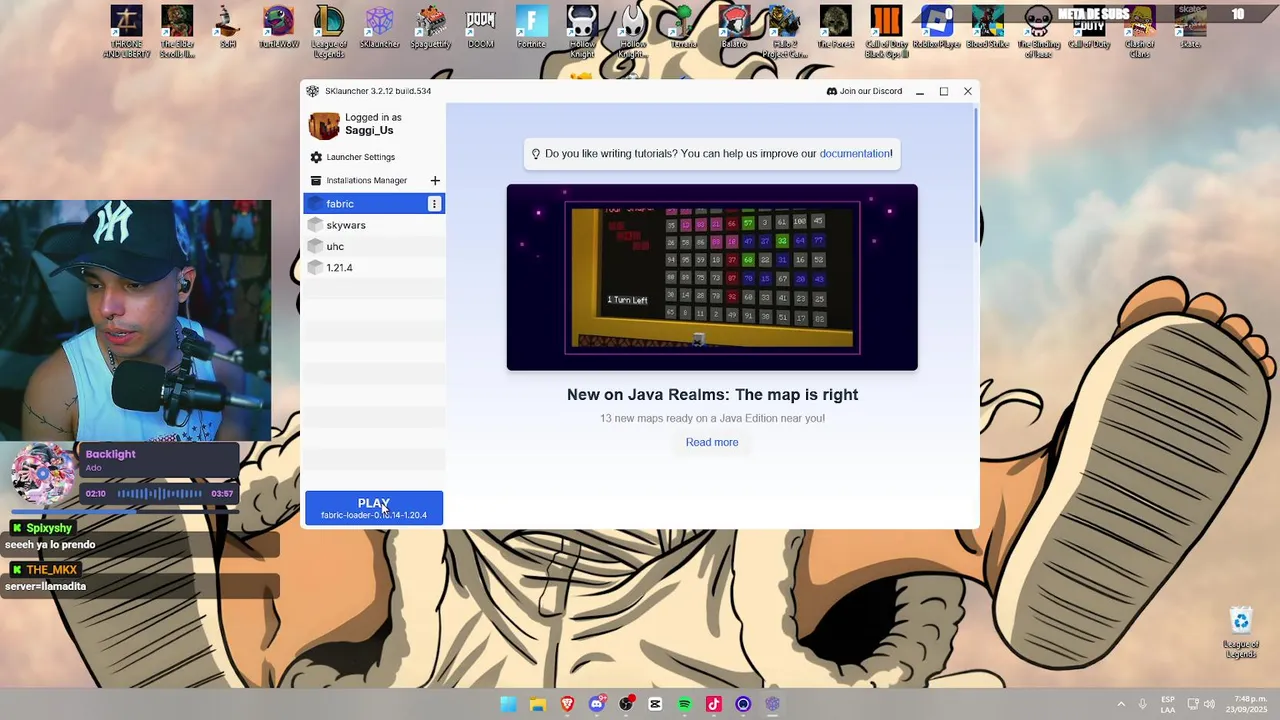
Task: Open the Roblox Player desktop shortcut
Action: [x=937, y=27]
